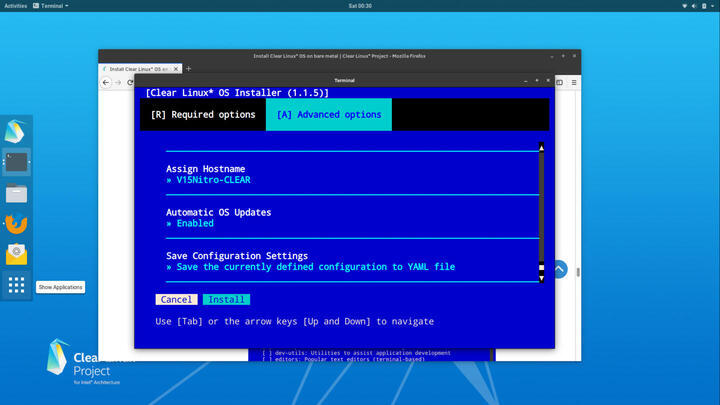The width and height of the screenshot is (720, 405).
Task: Open Save Configuration Settings option
Action: pyautogui.click(x=237, y=256)
